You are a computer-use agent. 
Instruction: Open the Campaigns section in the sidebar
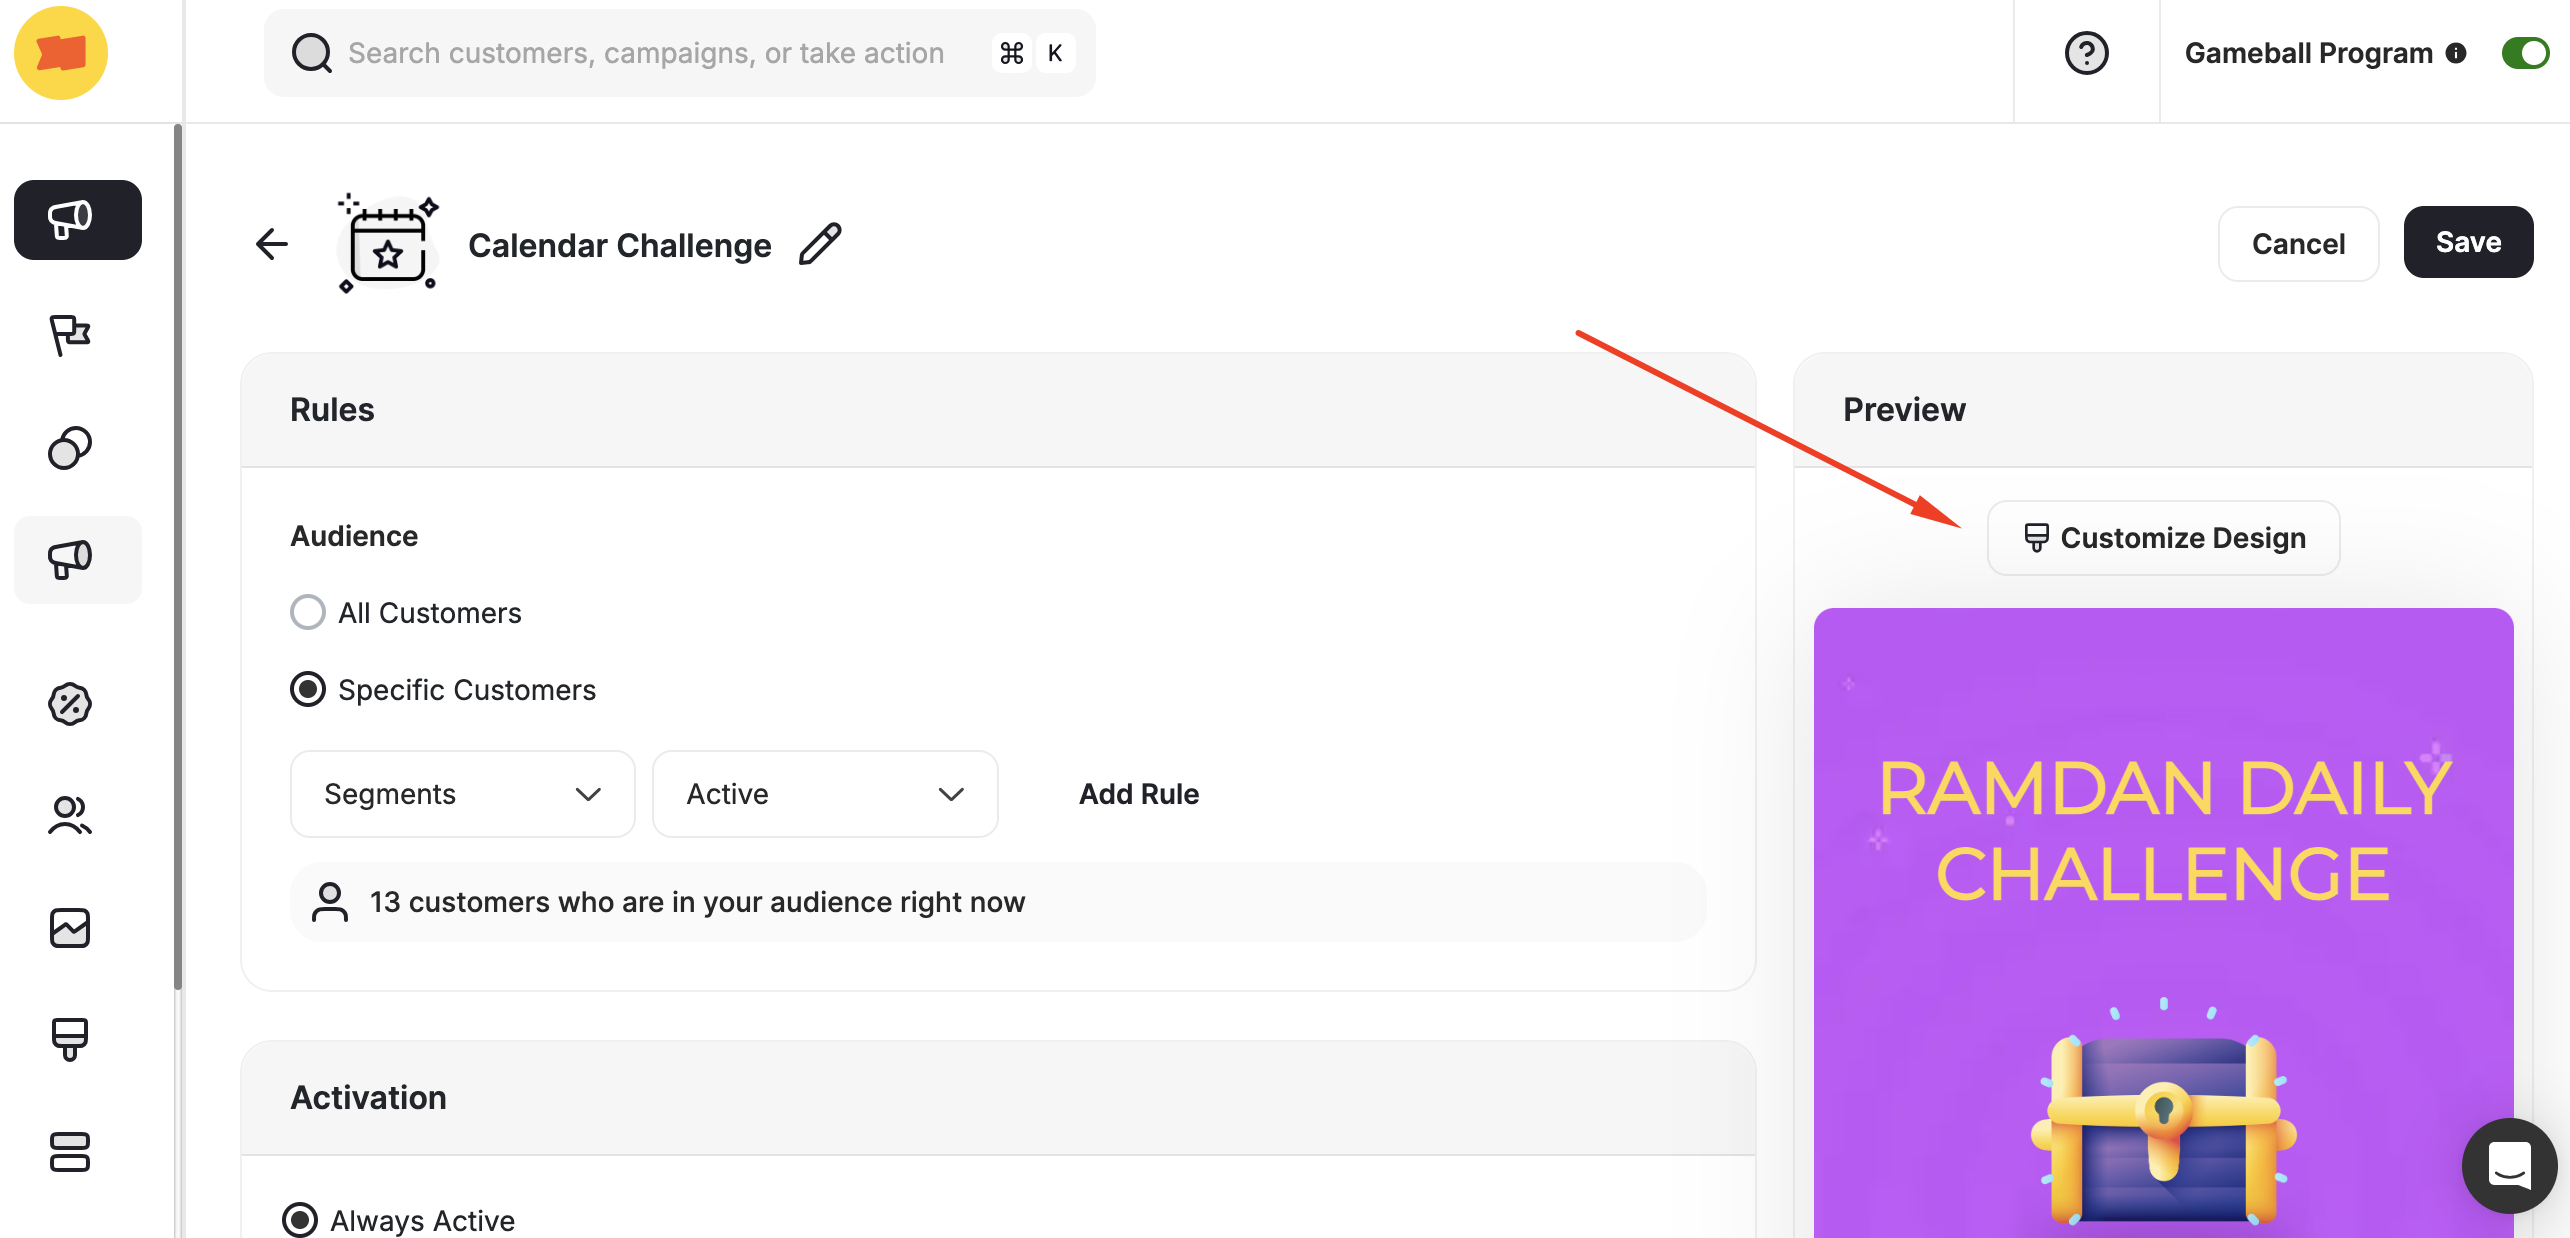pos(78,220)
